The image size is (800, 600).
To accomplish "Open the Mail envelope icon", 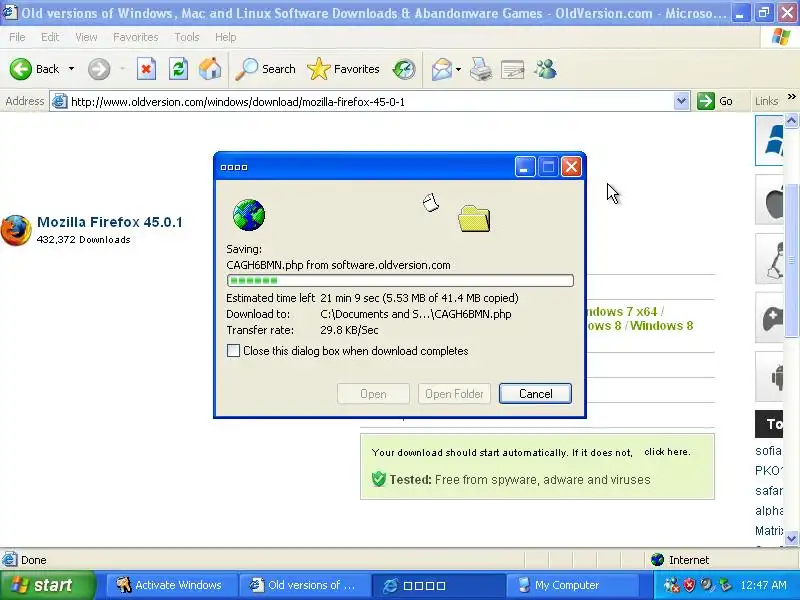I will point(442,69).
